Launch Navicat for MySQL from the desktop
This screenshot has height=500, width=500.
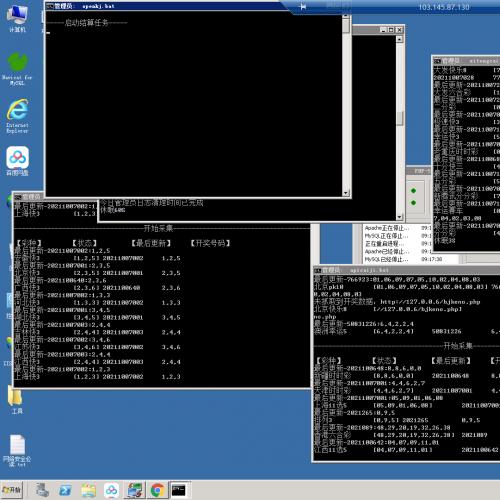point(17,69)
